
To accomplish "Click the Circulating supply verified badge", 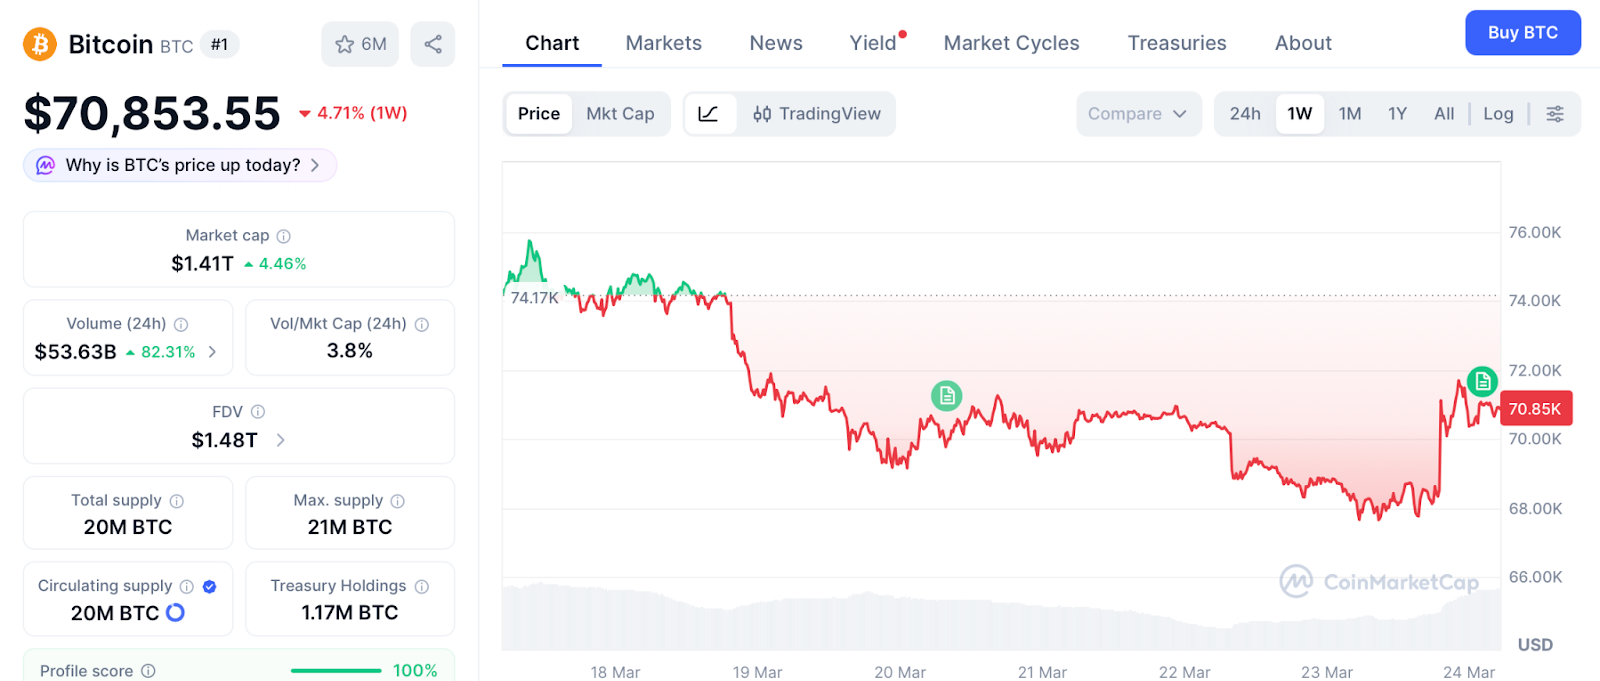I will pyautogui.click(x=210, y=587).
